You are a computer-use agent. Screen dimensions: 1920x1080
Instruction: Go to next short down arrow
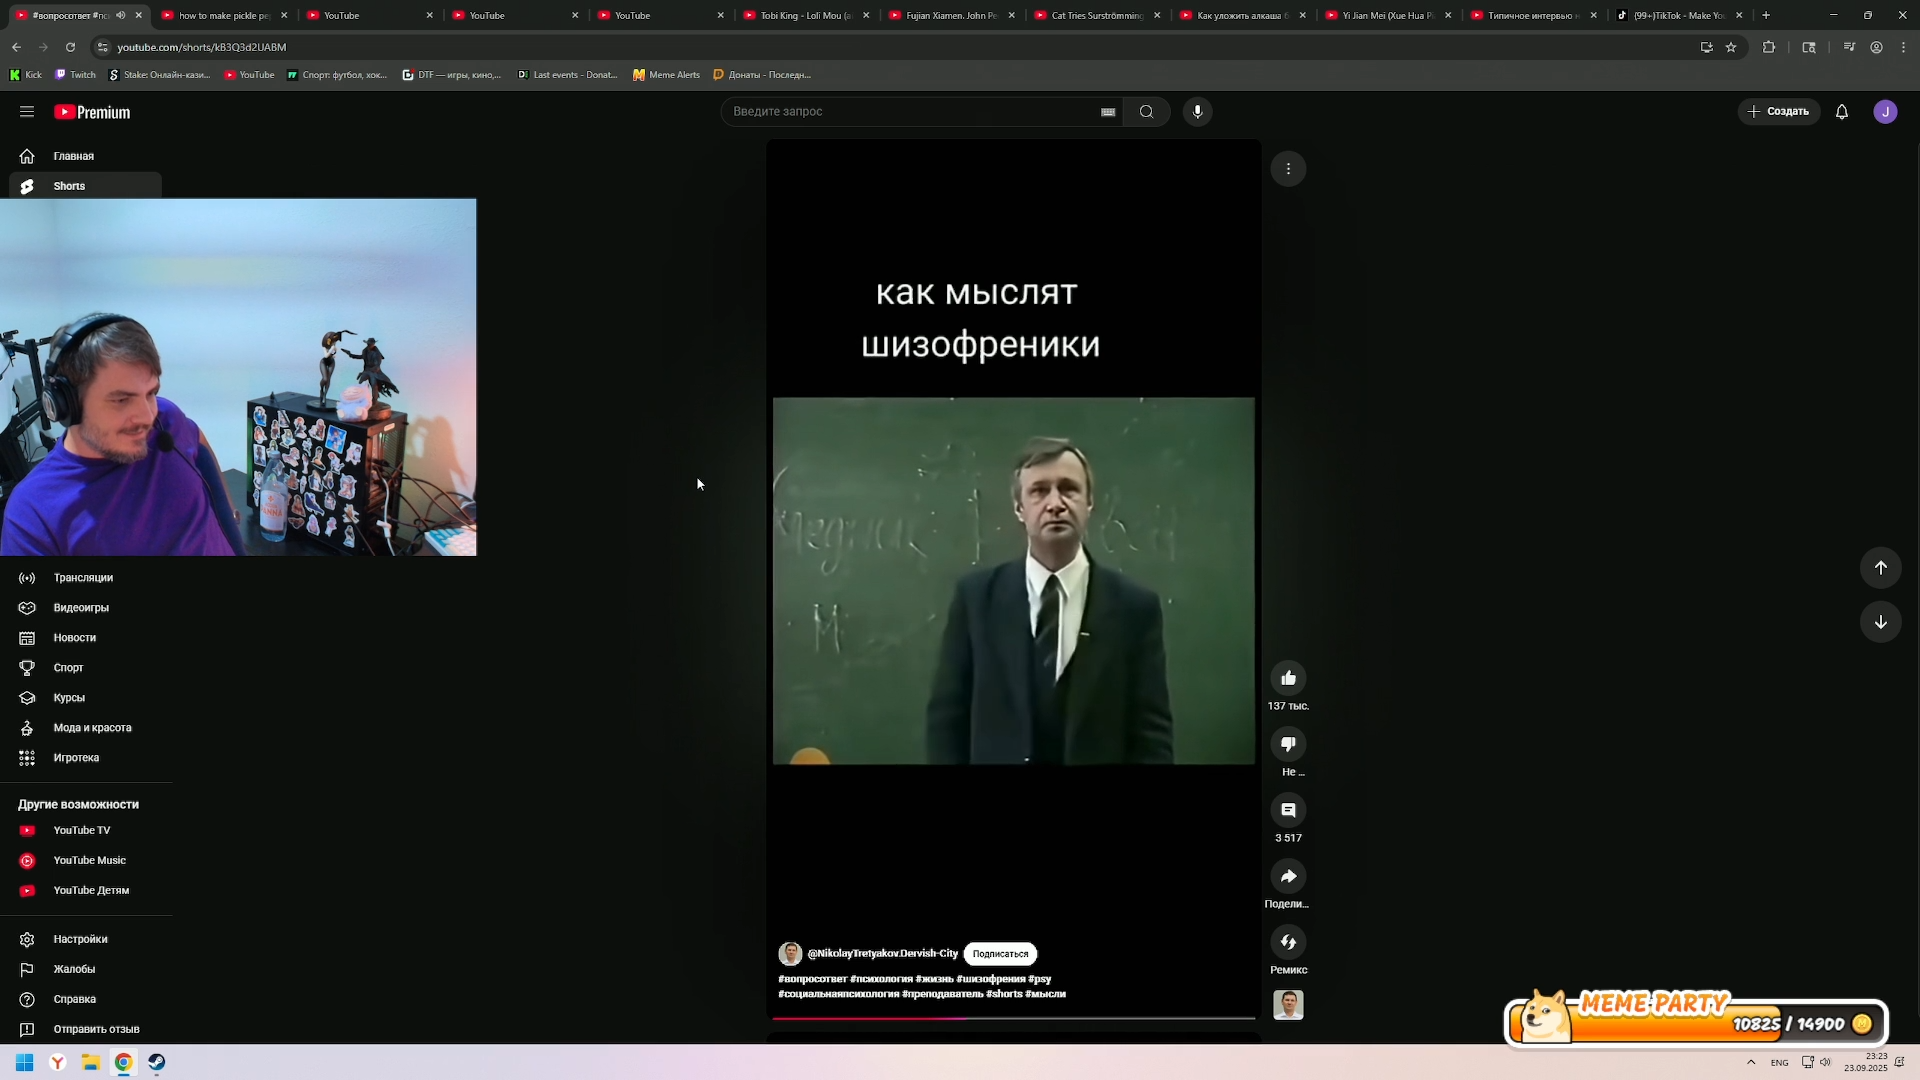click(1880, 622)
